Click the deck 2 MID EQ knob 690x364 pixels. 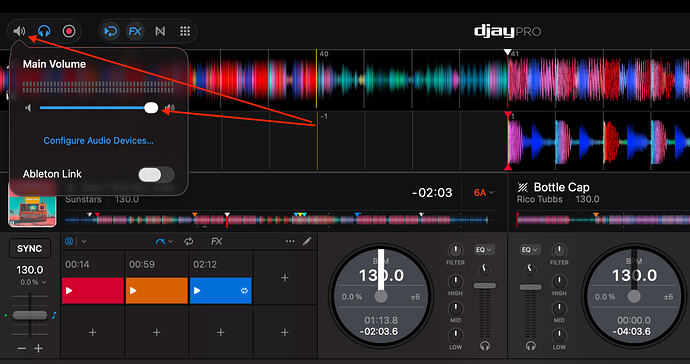(x=559, y=308)
